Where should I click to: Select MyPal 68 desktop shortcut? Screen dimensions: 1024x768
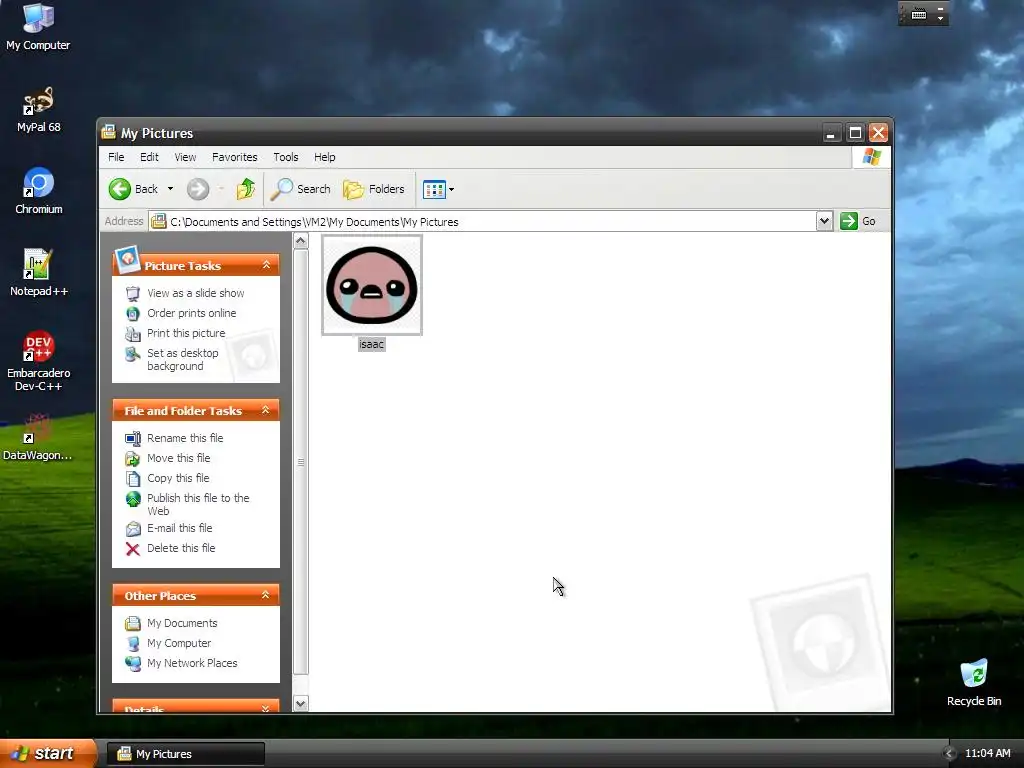coord(38,110)
